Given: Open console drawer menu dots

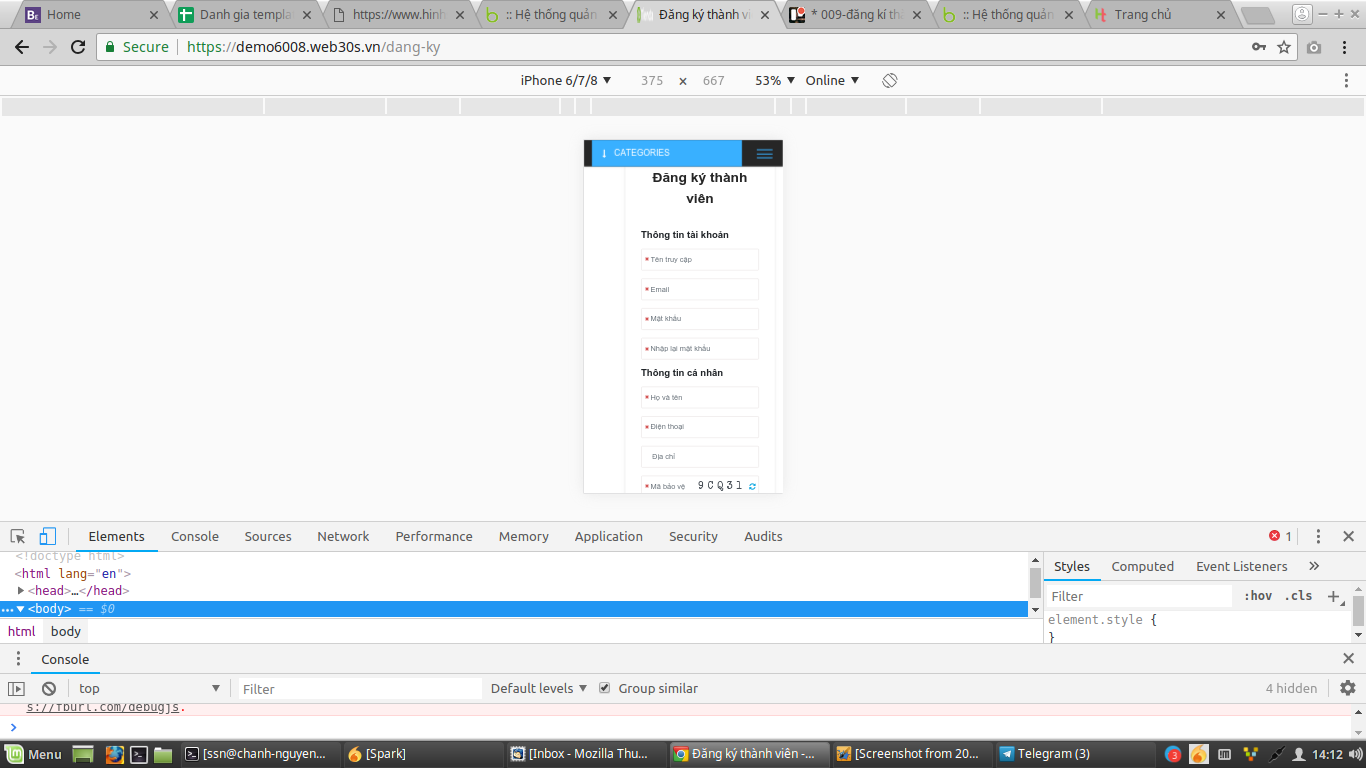Looking at the screenshot, I should click(17, 659).
